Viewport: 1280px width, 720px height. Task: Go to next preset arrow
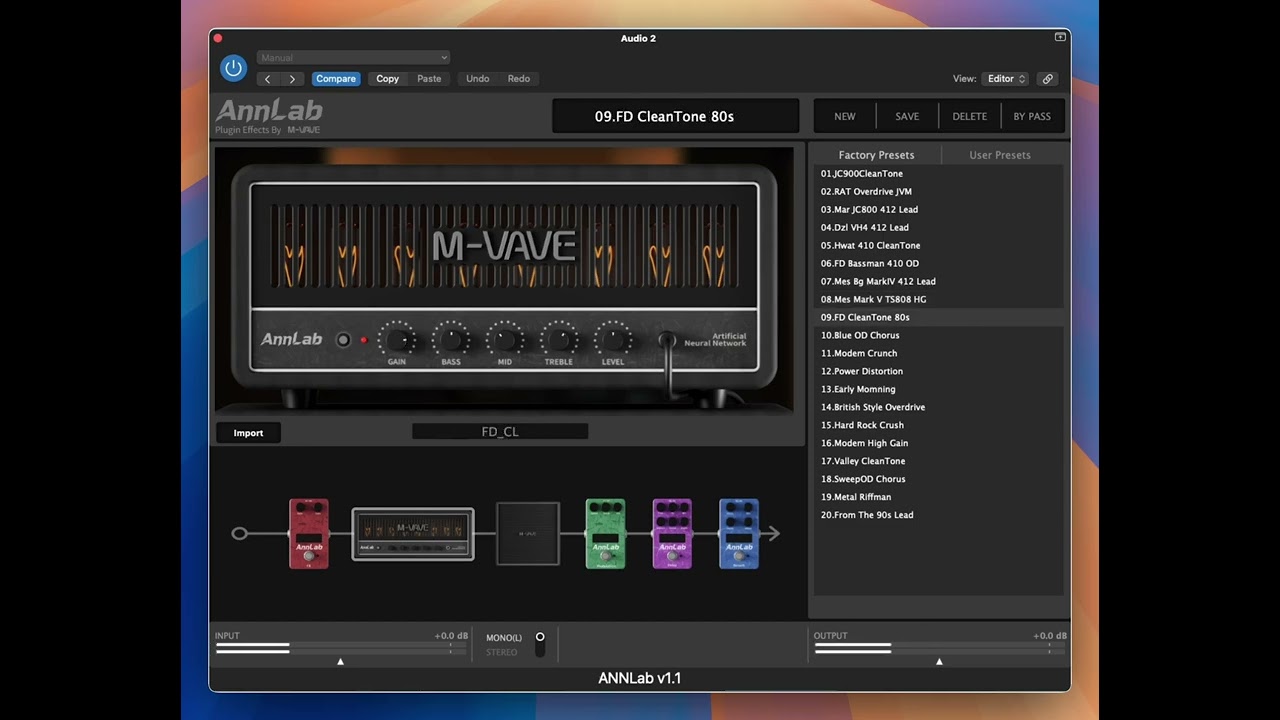(x=292, y=79)
